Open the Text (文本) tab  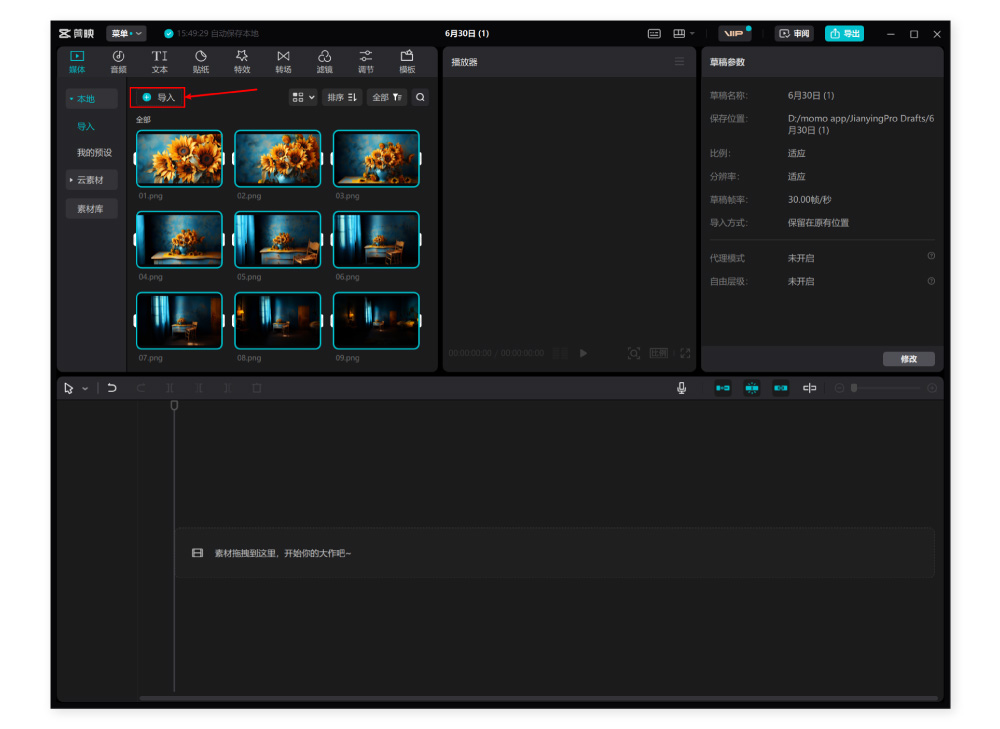[x=159, y=62]
